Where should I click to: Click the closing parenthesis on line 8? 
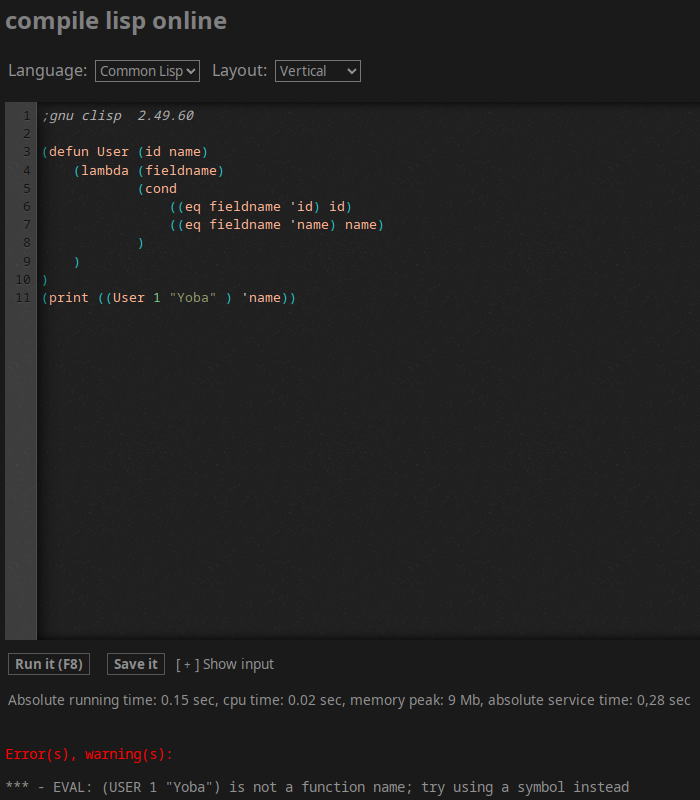(141, 243)
